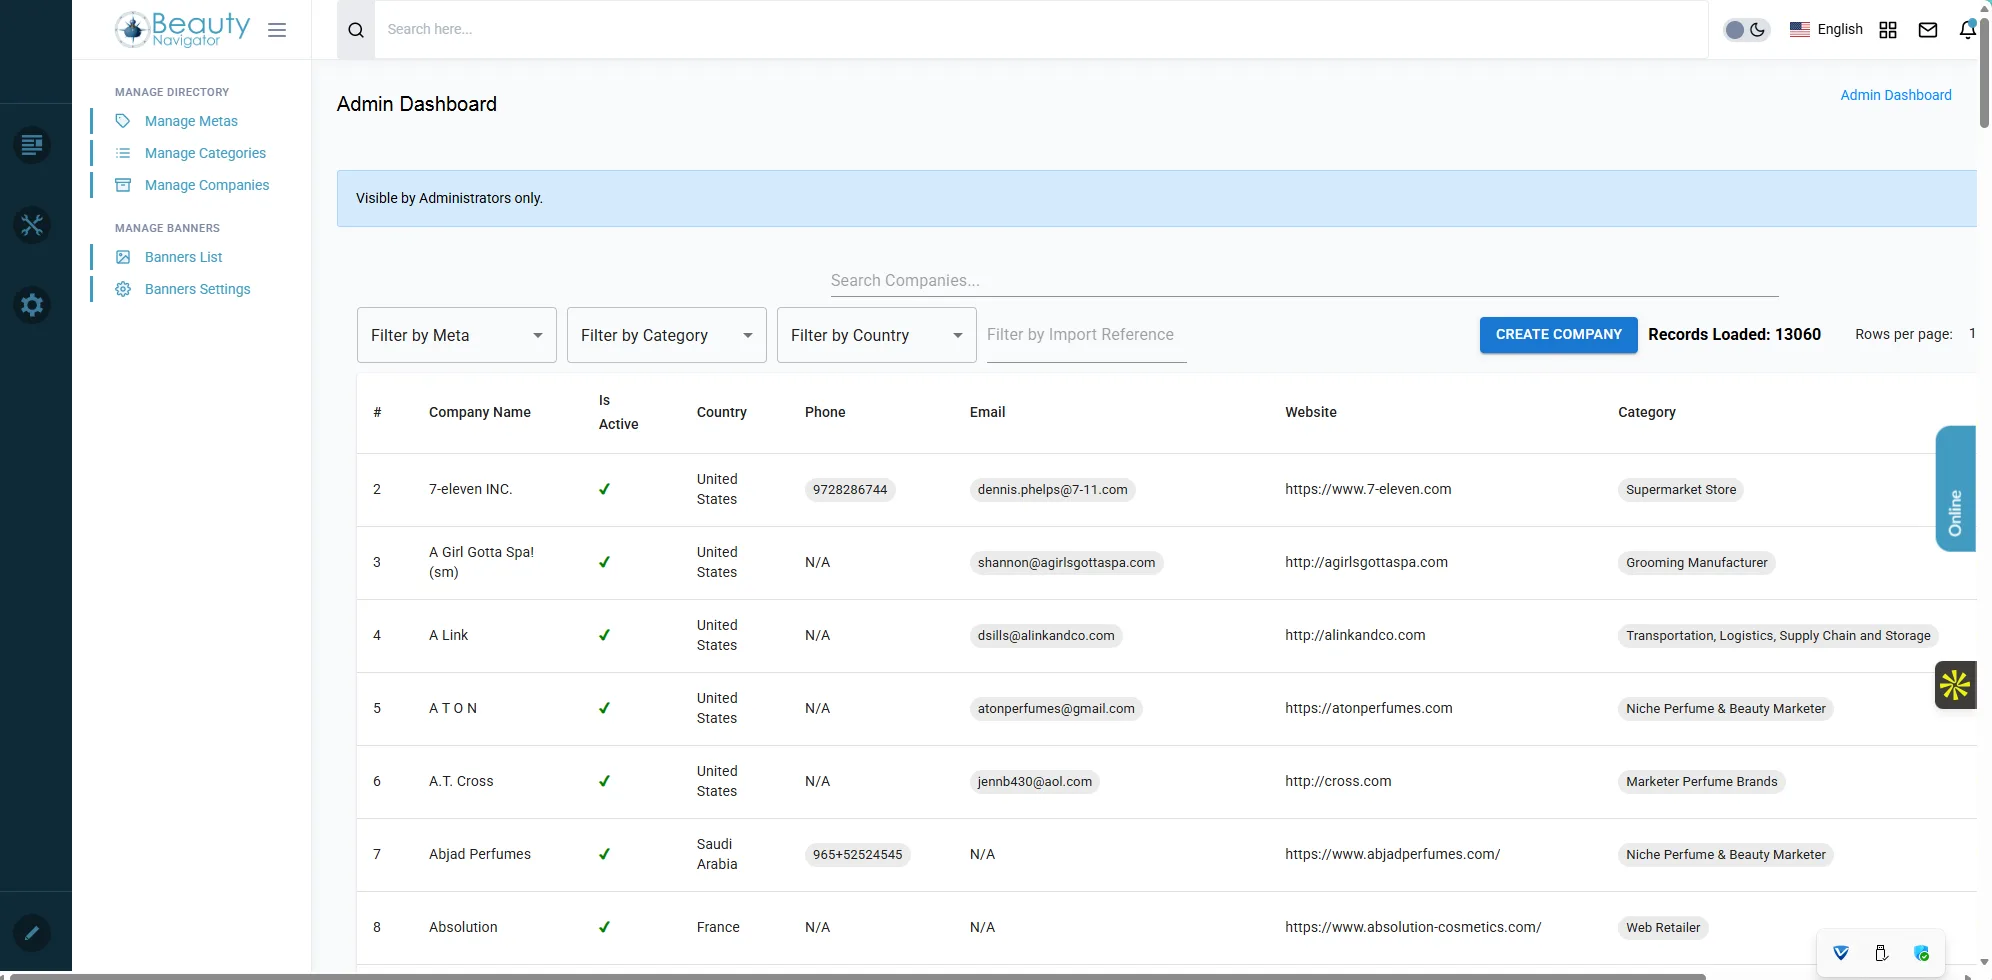
Task: Open Manage Companies in sidebar
Action: coord(207,185)
